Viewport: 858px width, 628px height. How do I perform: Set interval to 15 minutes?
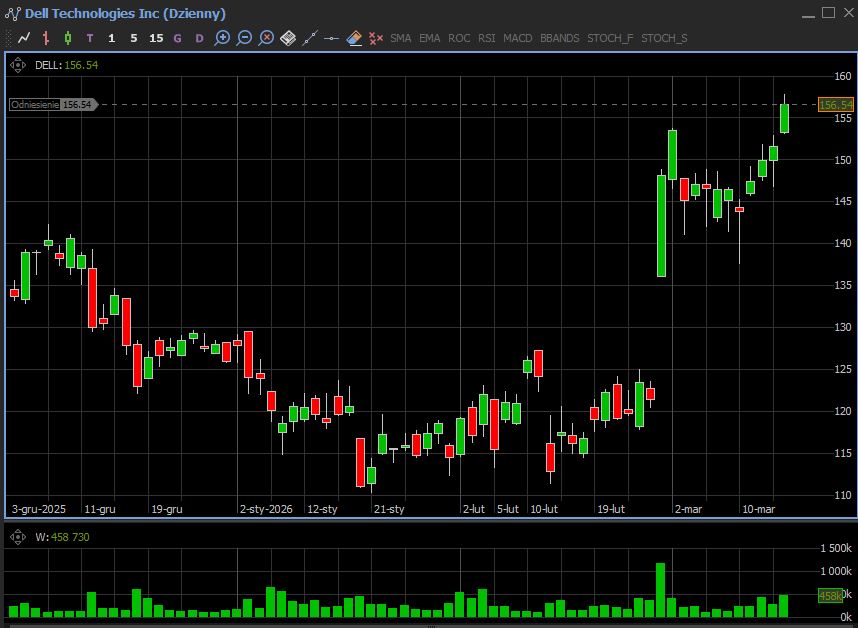coord(155,38)
